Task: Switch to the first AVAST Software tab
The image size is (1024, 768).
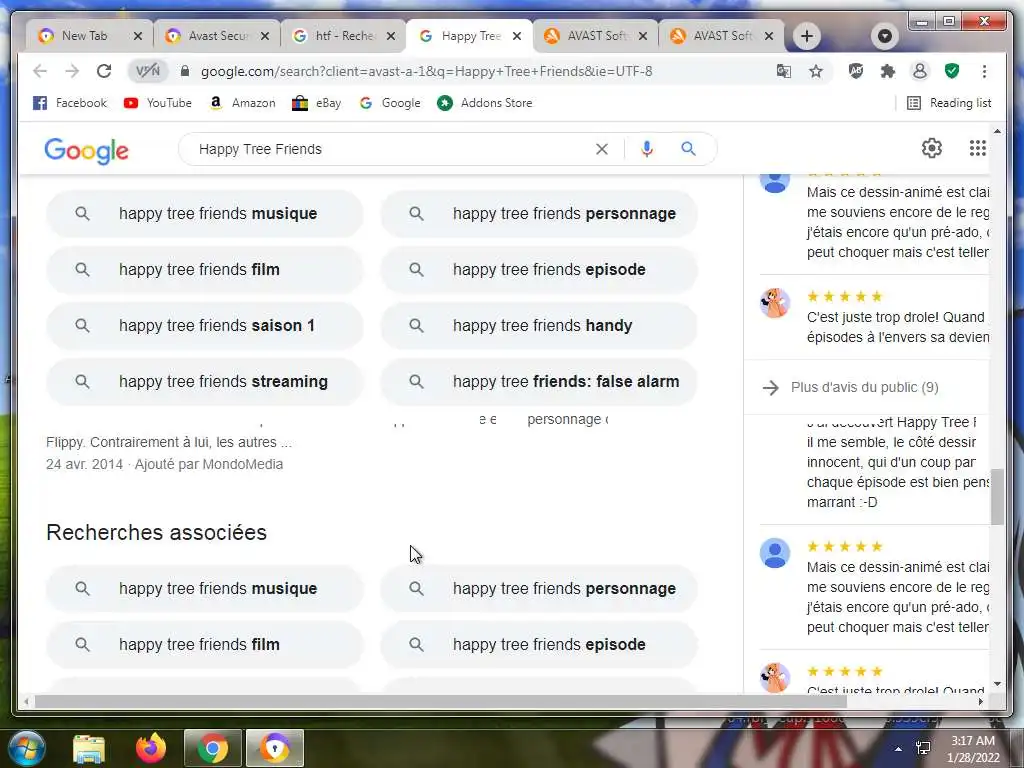Action: pos(594,36)
